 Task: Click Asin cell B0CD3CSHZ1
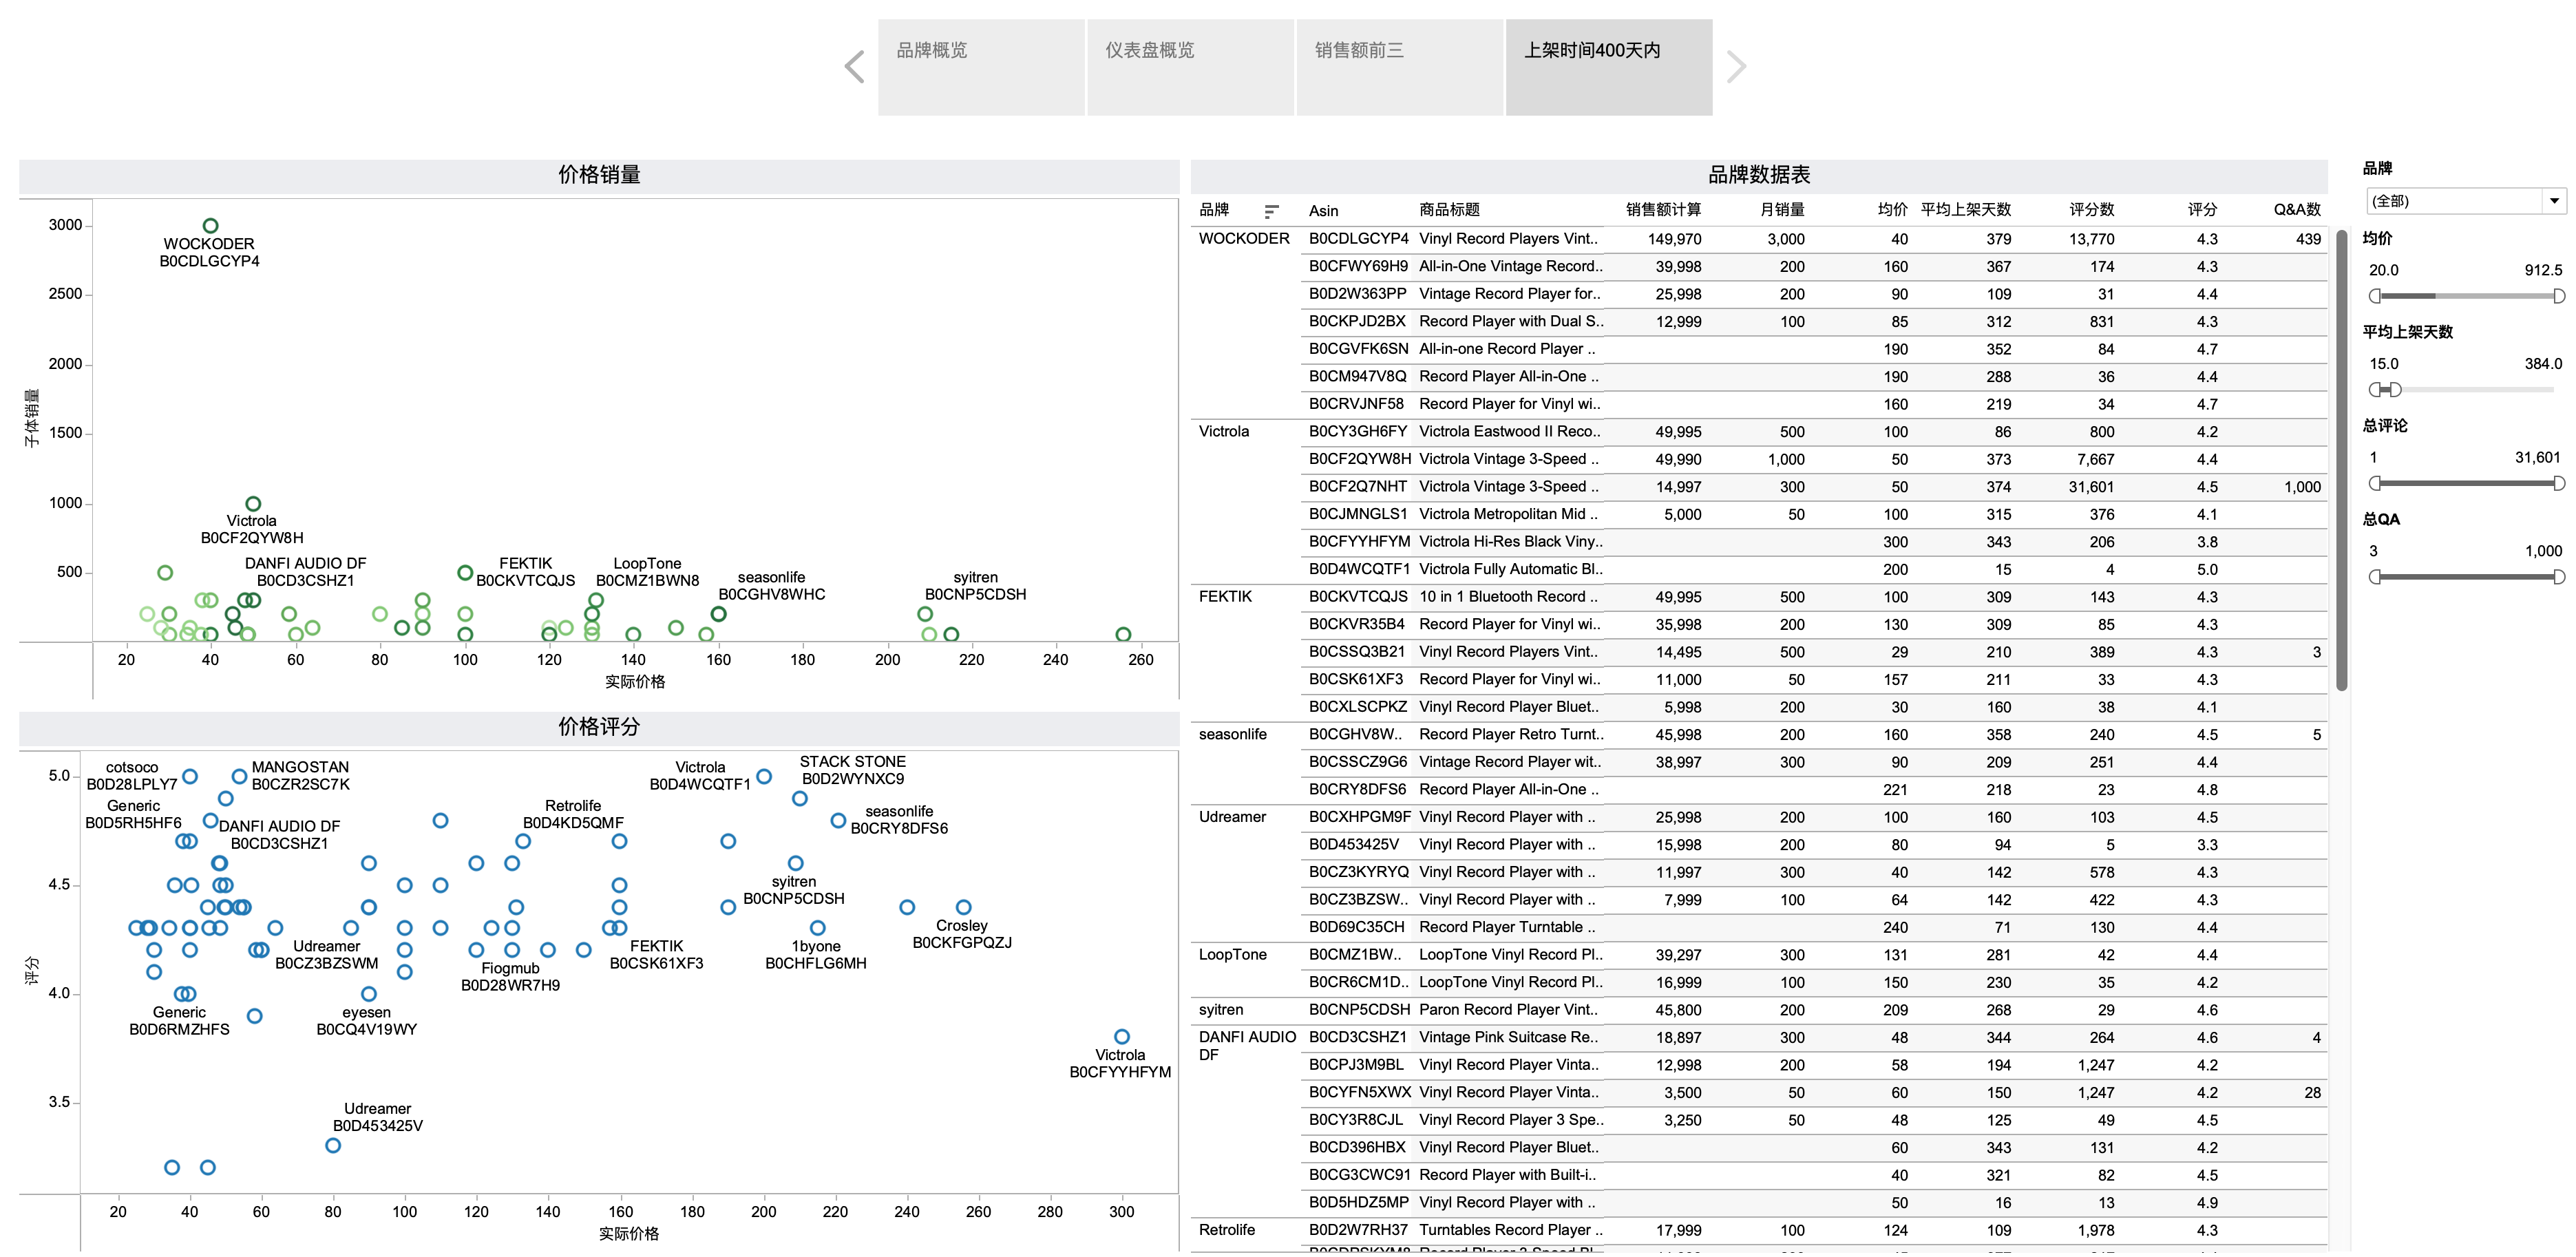pos(1358,1038)
